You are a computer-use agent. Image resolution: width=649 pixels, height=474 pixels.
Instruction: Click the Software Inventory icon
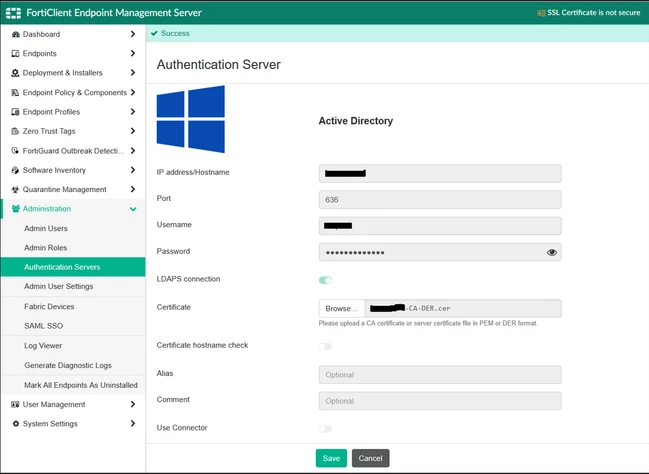click(15, 170)
